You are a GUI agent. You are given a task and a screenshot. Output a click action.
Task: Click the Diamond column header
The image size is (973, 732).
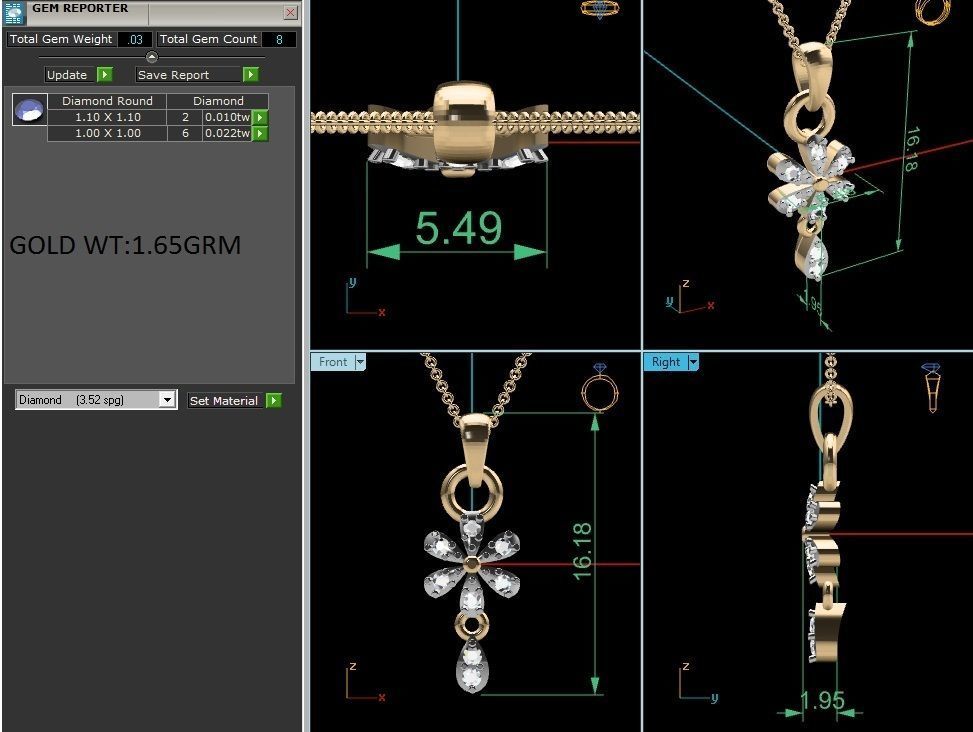[218, 101]
